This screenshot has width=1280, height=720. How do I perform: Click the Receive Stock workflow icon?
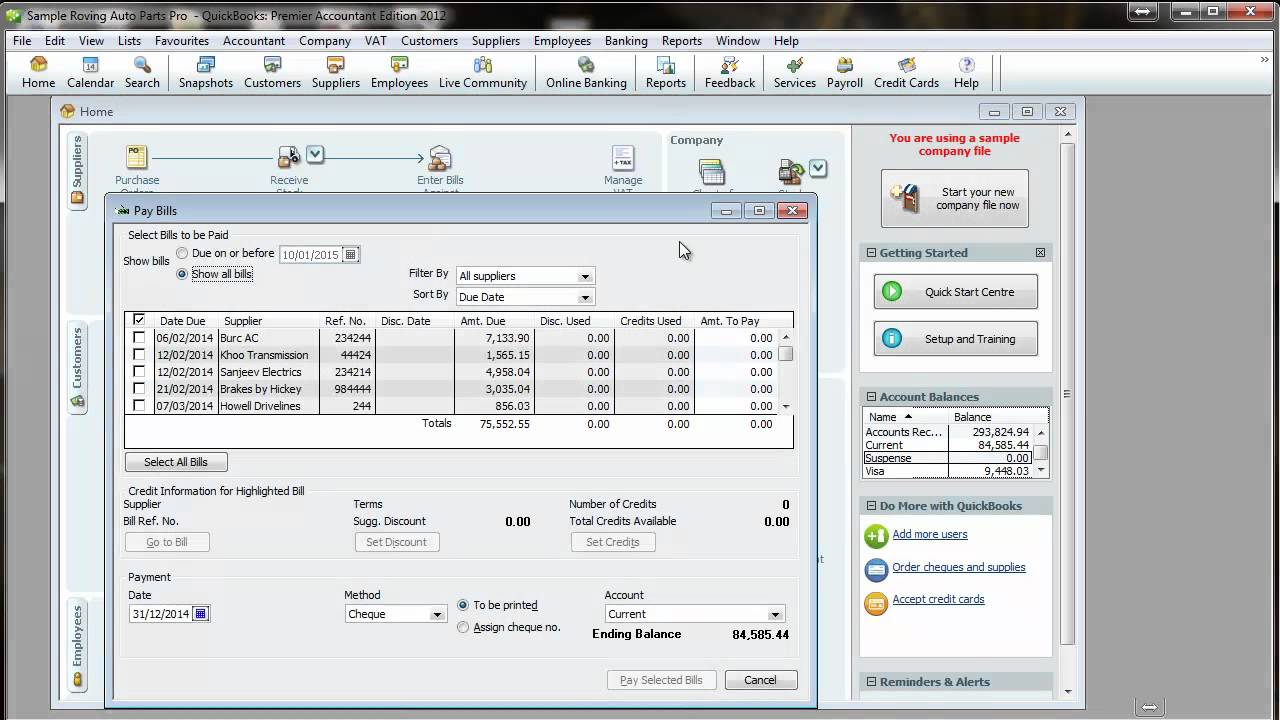pyautogui.click(x=289, y=157)
